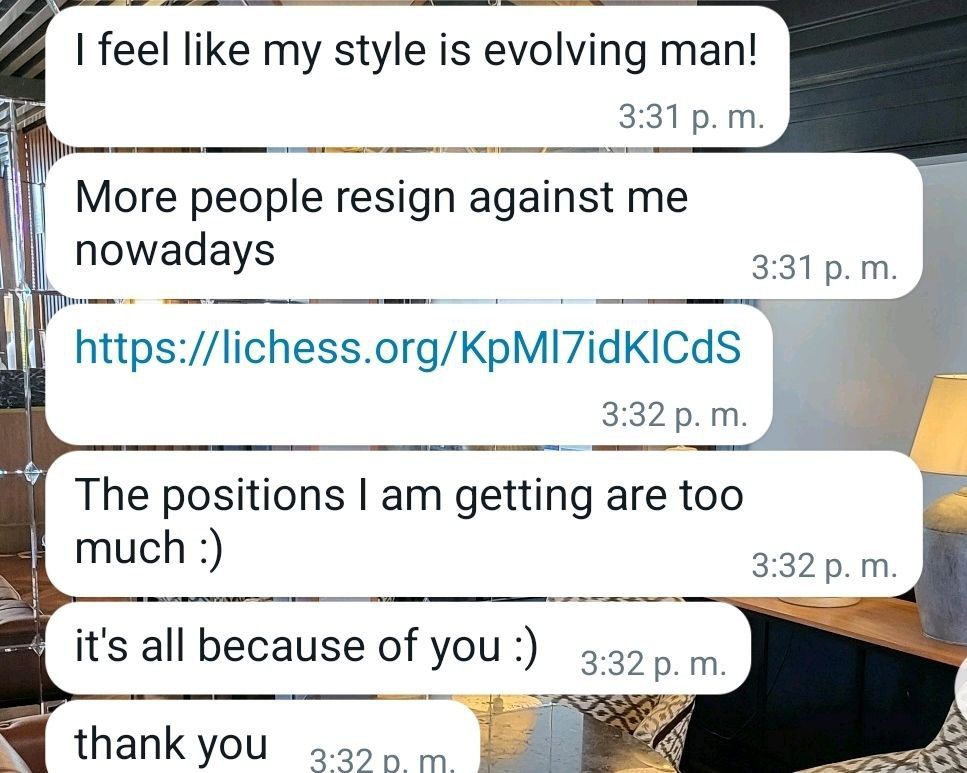Image resolution: width=967 pixels, height=773 pixels.
Task: Select the "thank you" message bubble
Action: pyautogui.click(x=263, y=737)
